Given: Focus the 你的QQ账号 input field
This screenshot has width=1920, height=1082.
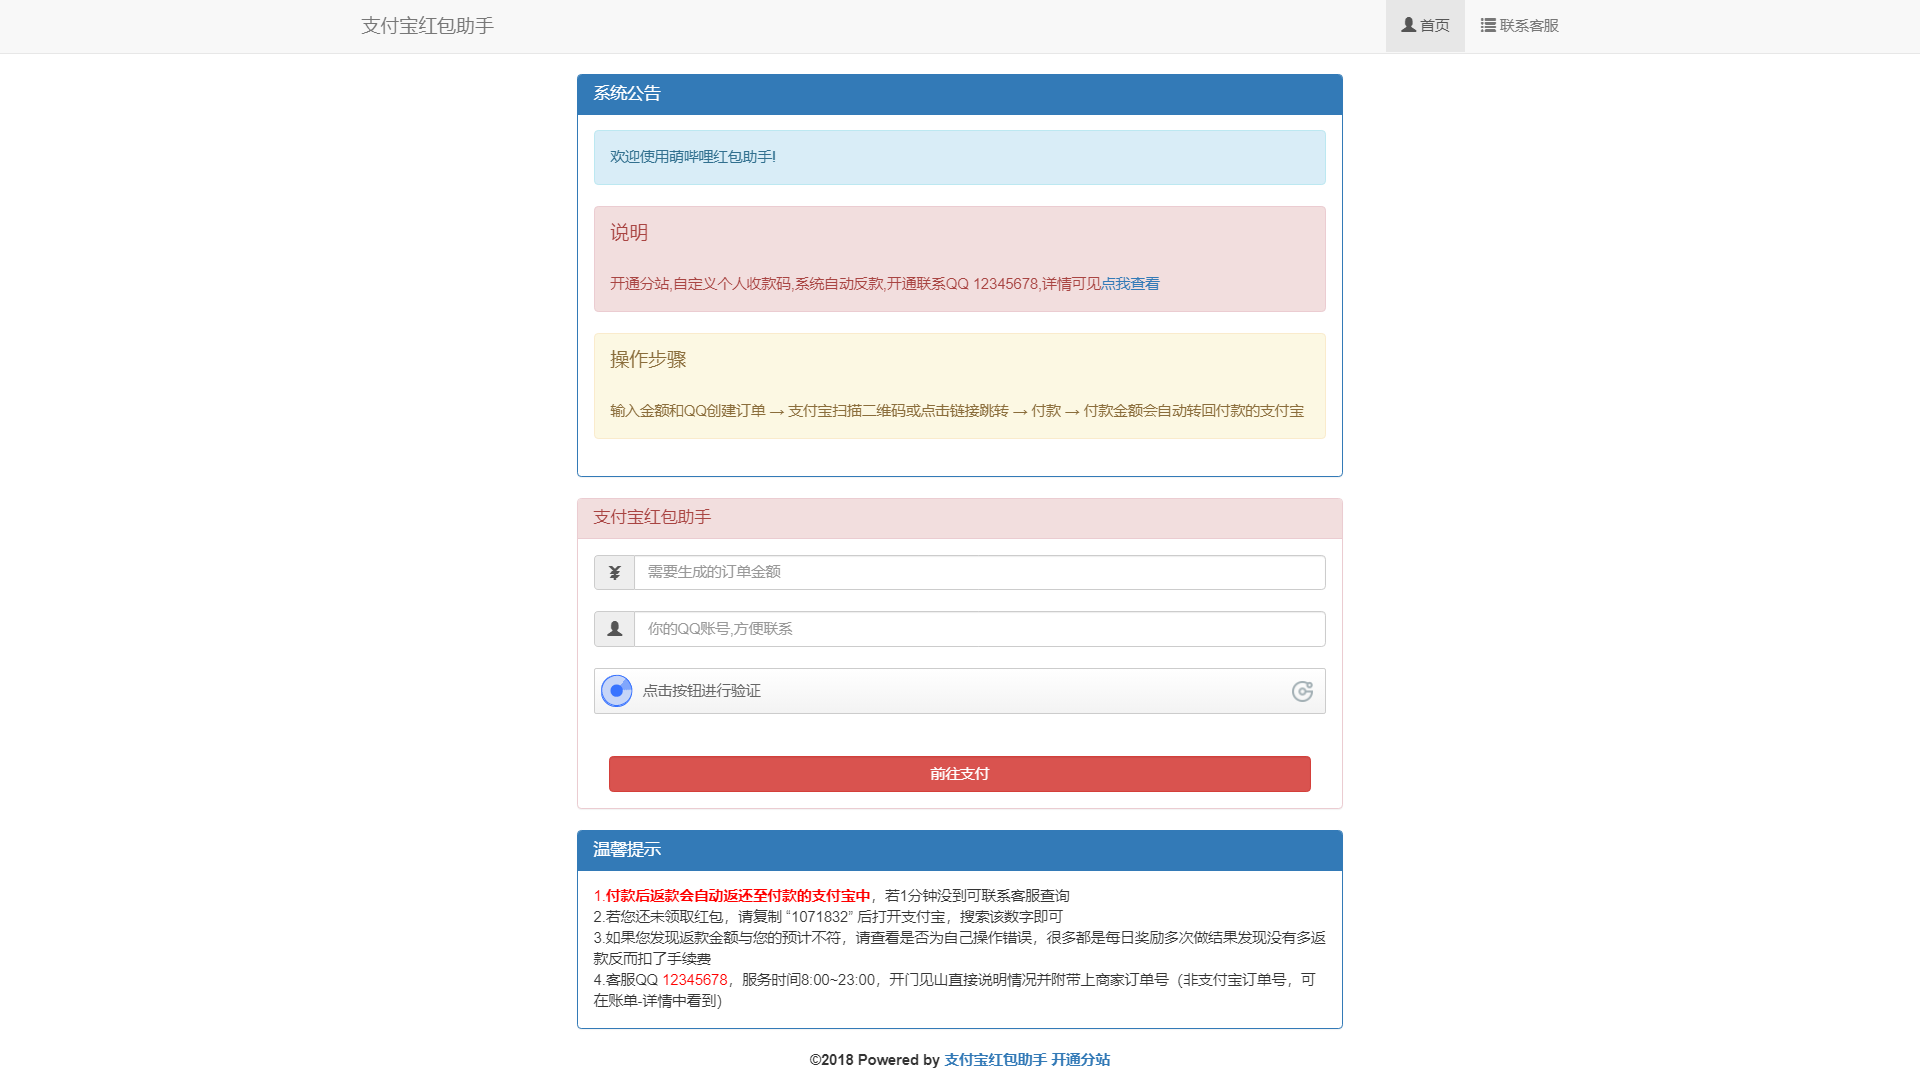Looking at the screenshot, I should (979, 629).
